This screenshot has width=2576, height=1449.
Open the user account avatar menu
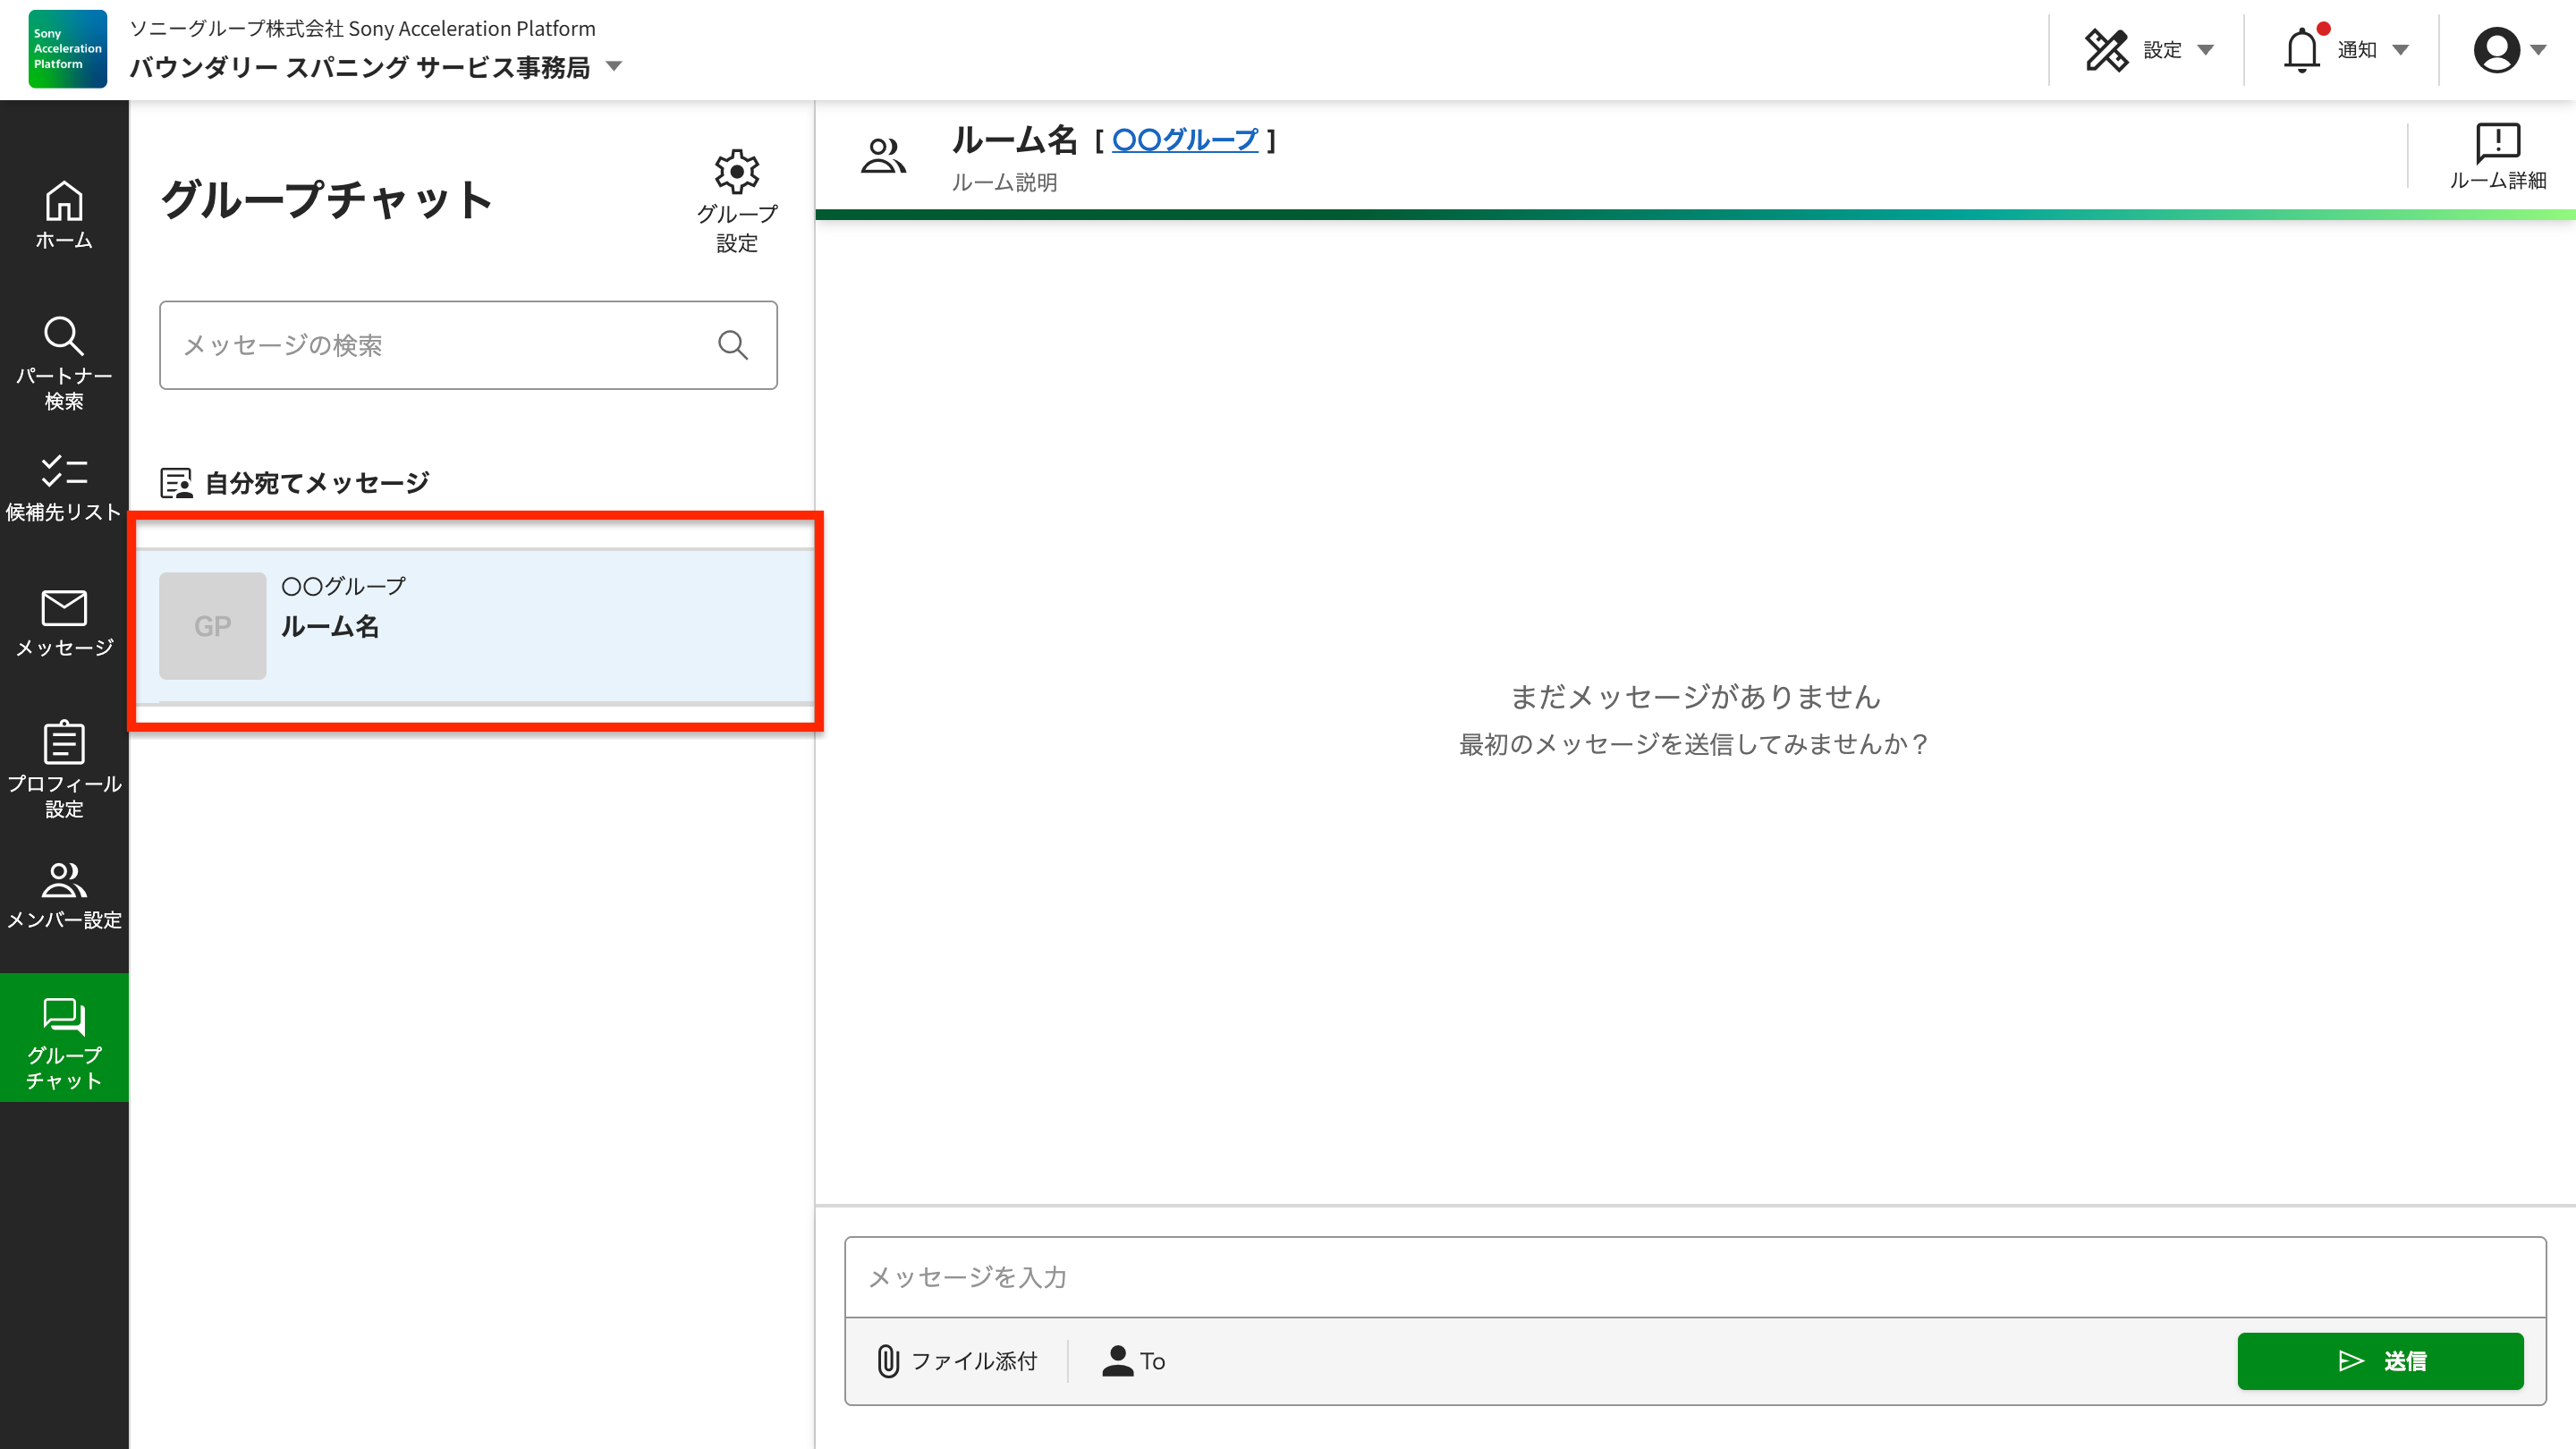[2508, 49]
